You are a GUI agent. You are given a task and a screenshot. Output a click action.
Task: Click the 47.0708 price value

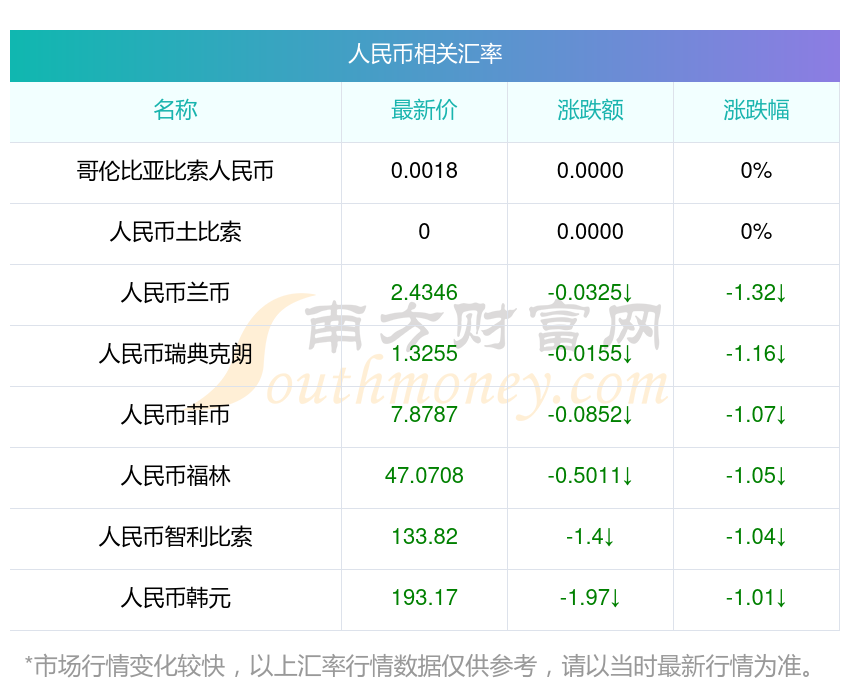424,476
